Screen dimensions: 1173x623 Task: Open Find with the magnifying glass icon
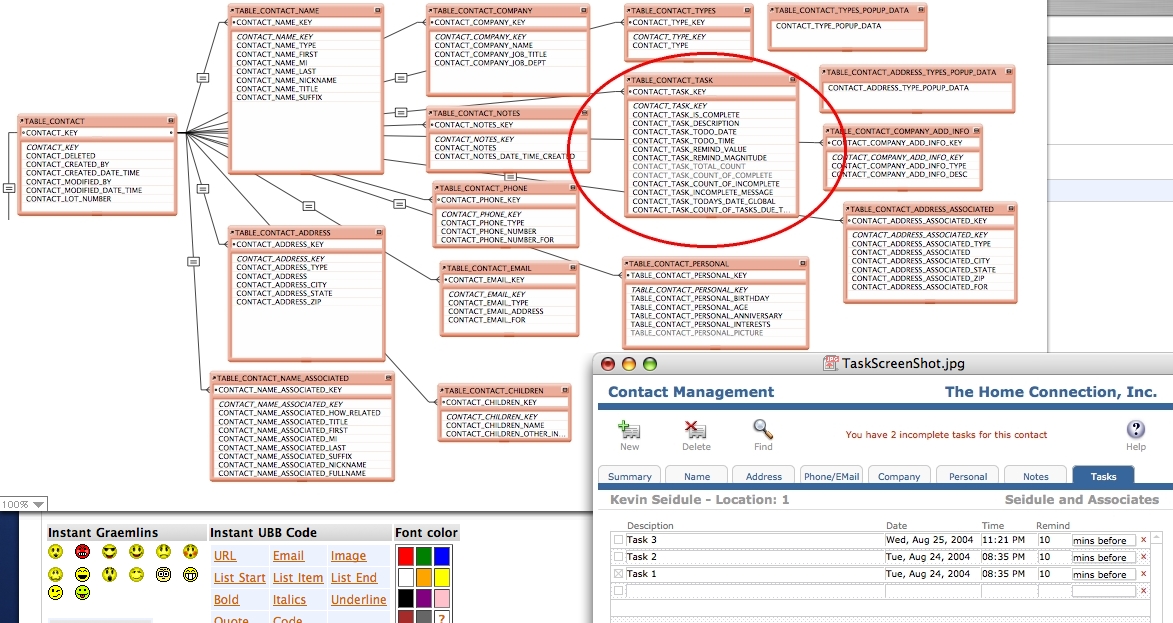pos(762,429)
